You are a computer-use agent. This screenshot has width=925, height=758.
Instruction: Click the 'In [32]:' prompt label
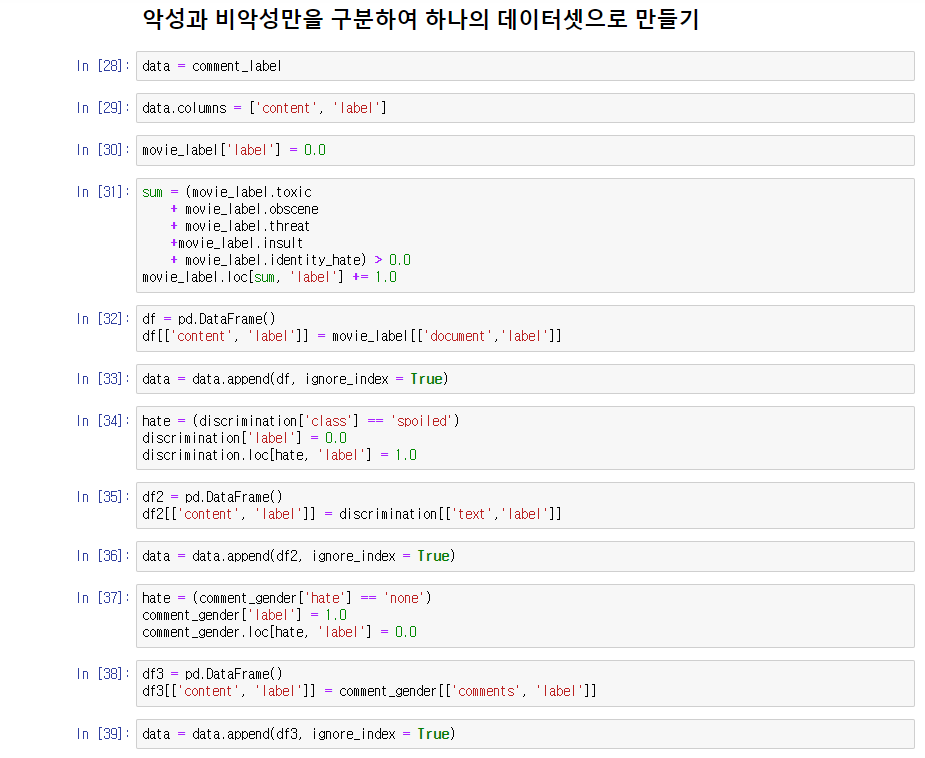coord(103,319)
